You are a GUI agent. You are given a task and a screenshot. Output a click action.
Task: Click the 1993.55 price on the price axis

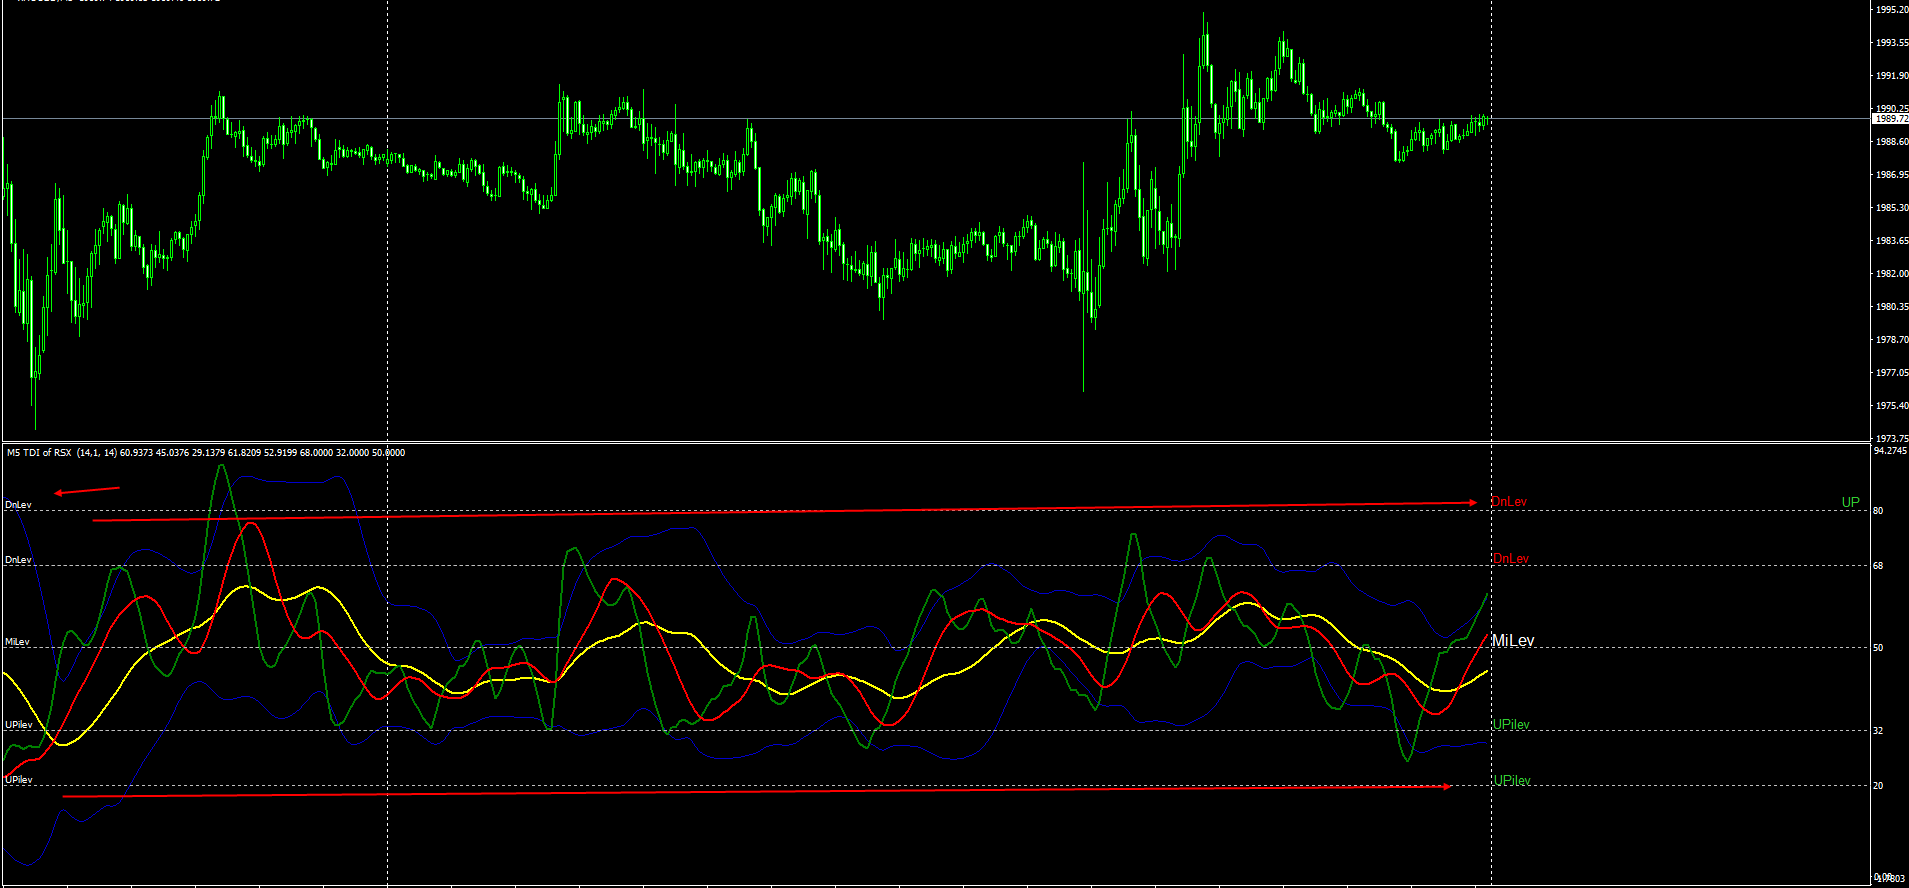click(x=1892, y=43)
